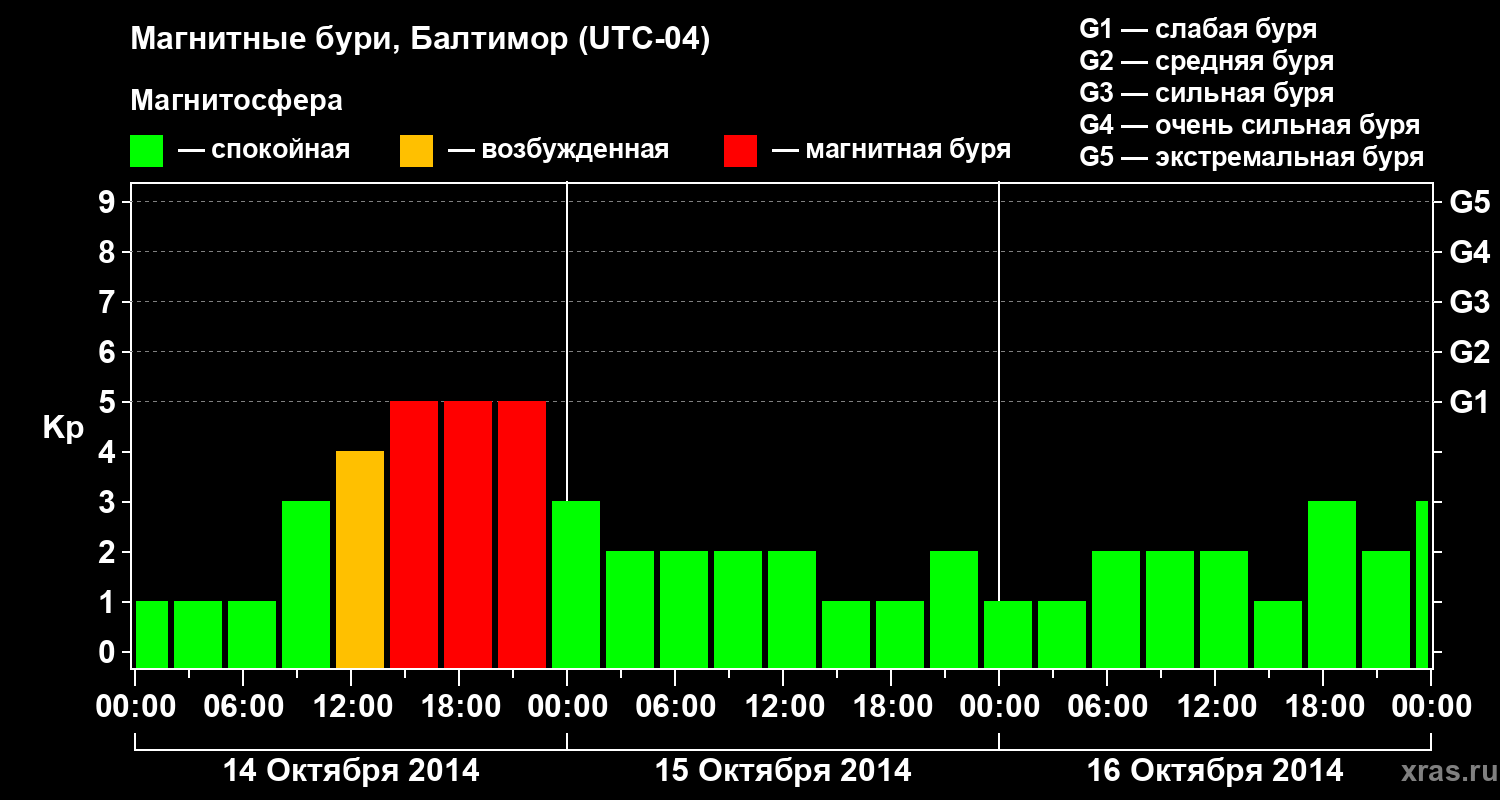Click the tall green Kp 3 bar on 16 October evening
The width and height of the screenshot is (1500, 800).
1332,584
